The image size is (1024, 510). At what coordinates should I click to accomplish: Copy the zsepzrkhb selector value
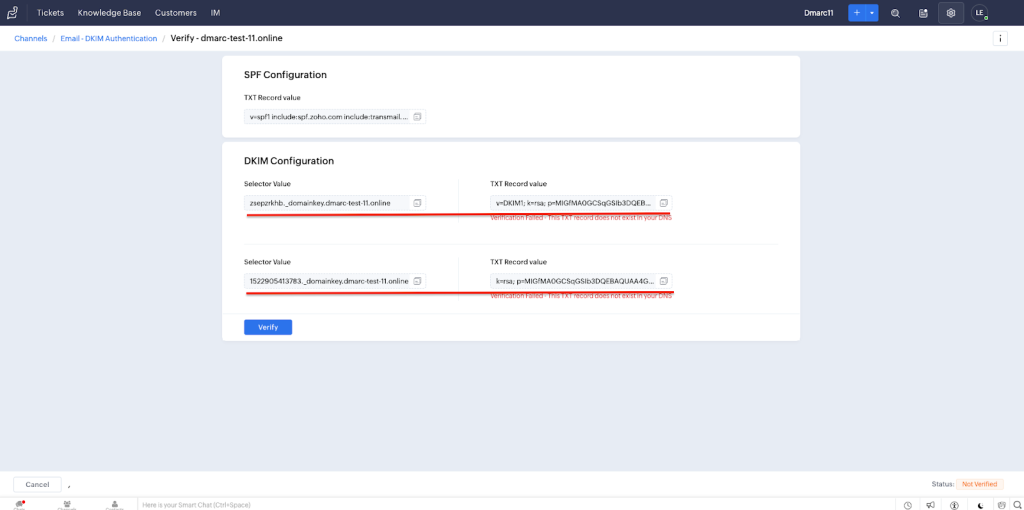[x=418, y=203]
